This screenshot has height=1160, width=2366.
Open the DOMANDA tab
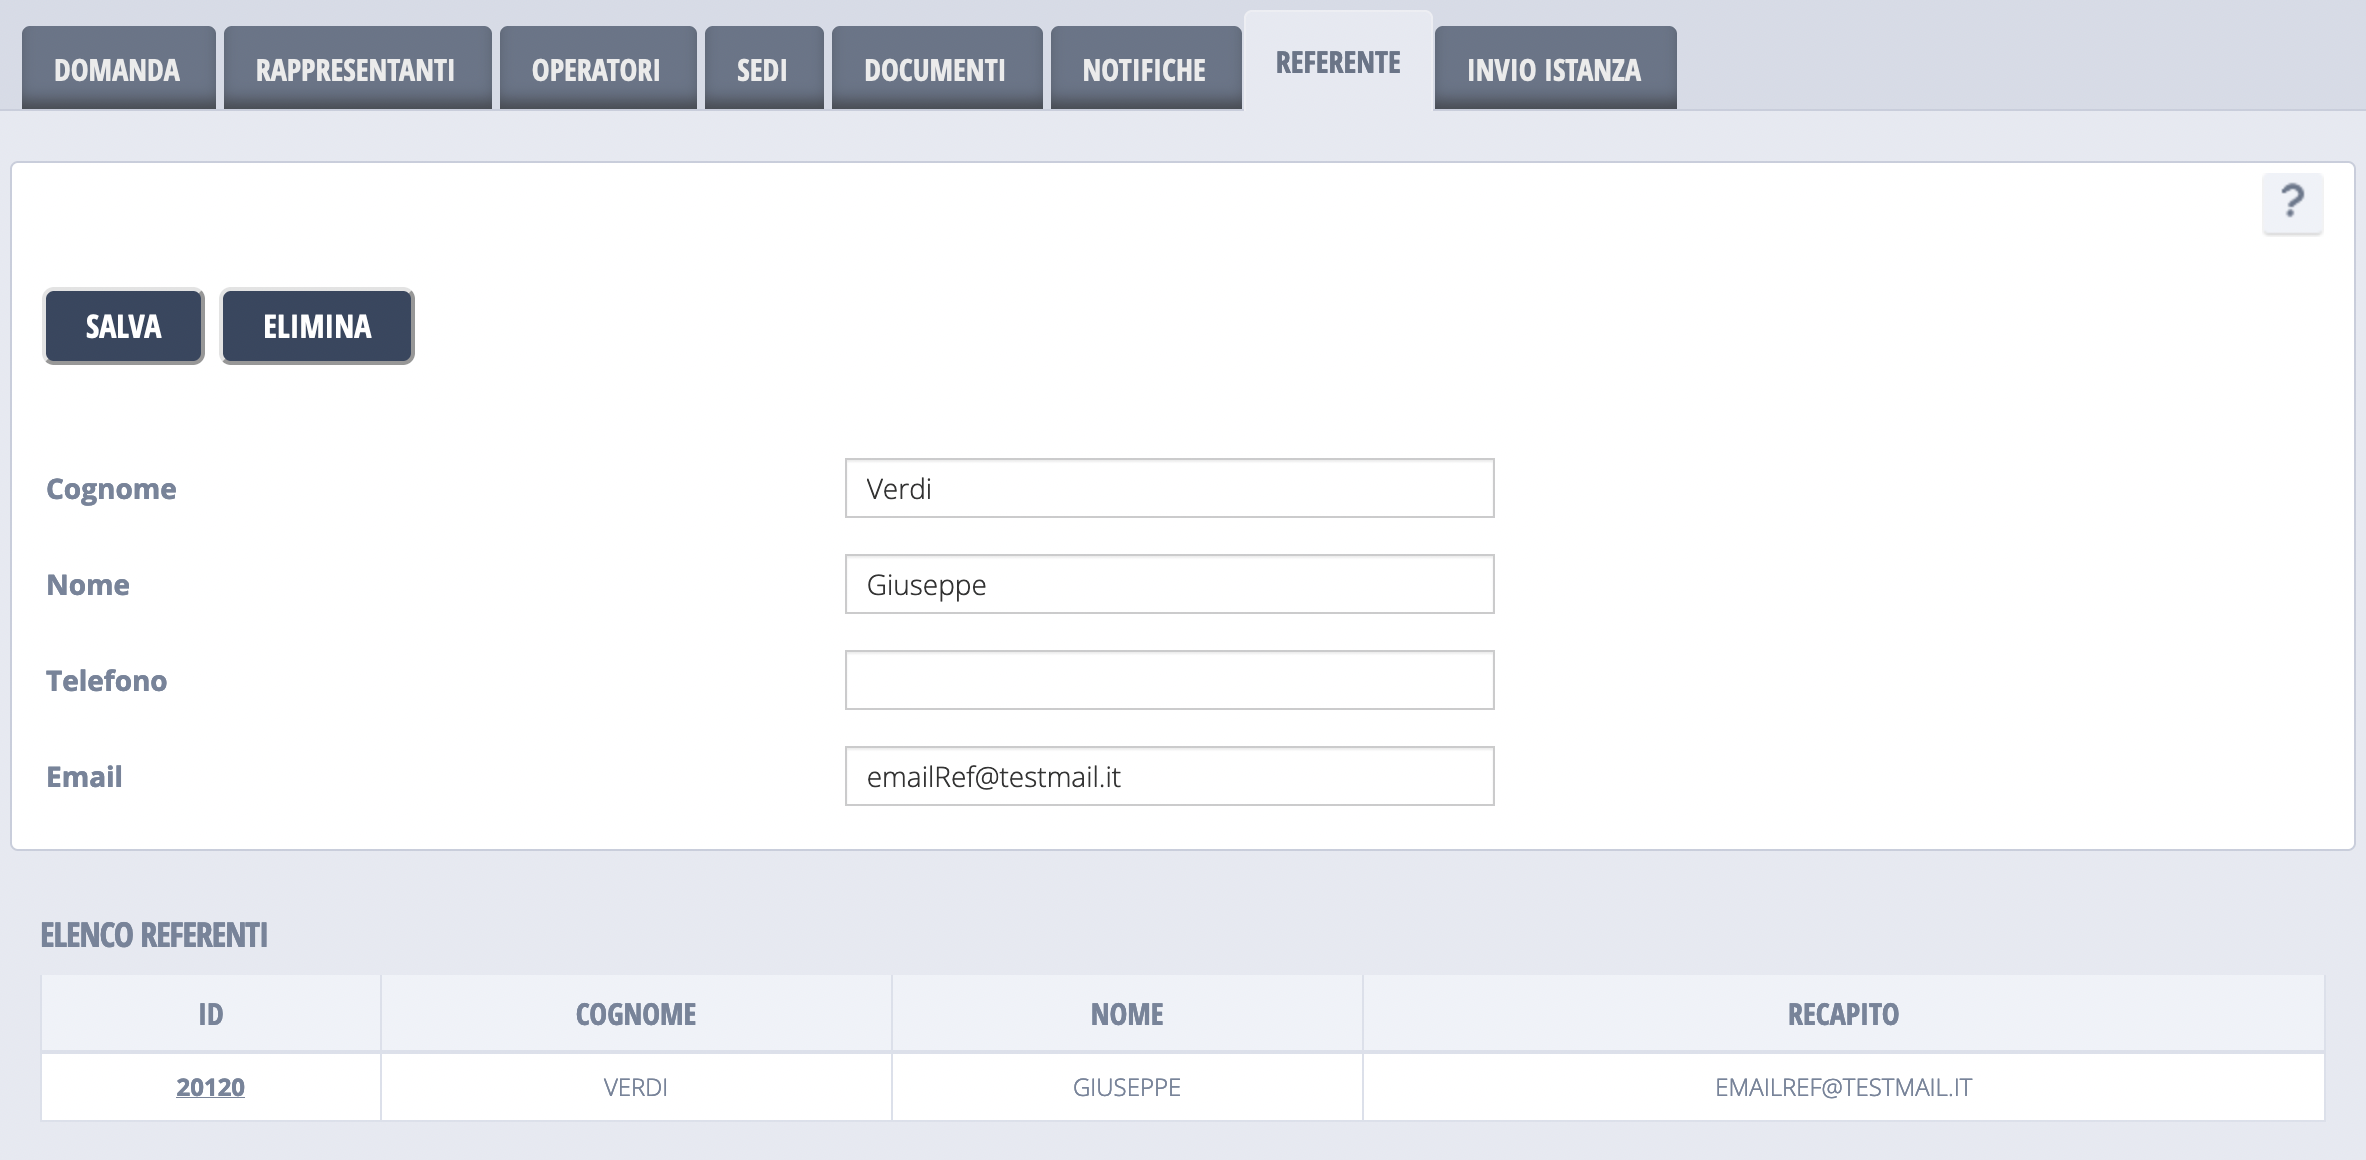pos(118,69)
